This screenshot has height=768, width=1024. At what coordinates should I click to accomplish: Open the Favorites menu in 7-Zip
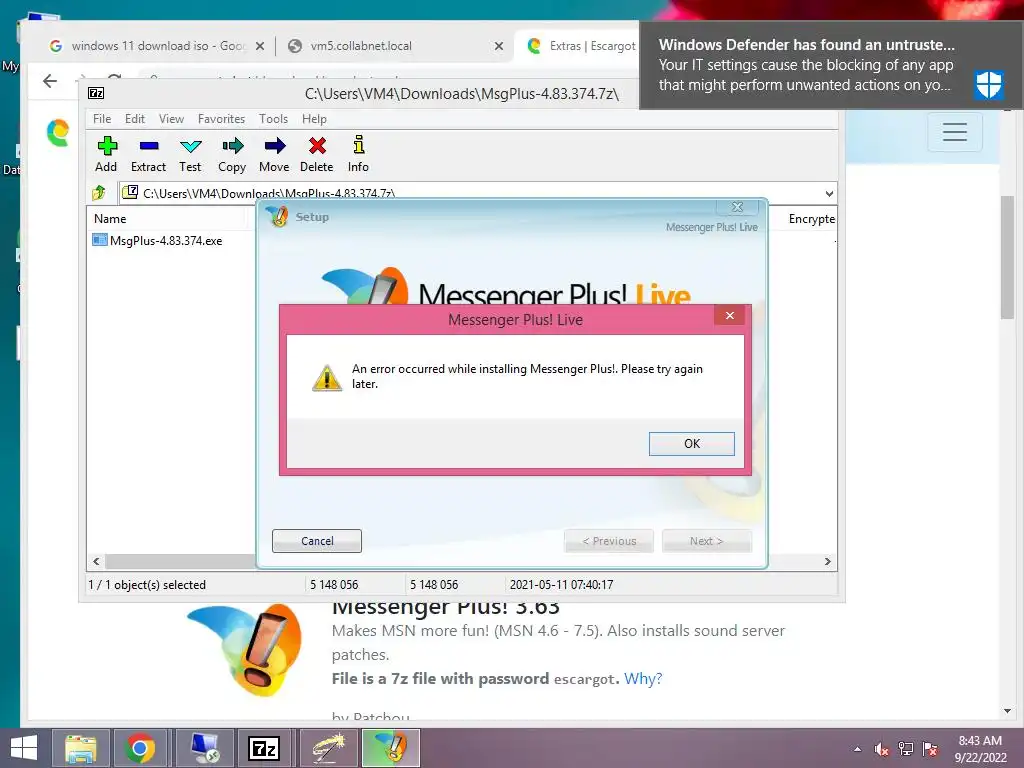tap(221, 119)
